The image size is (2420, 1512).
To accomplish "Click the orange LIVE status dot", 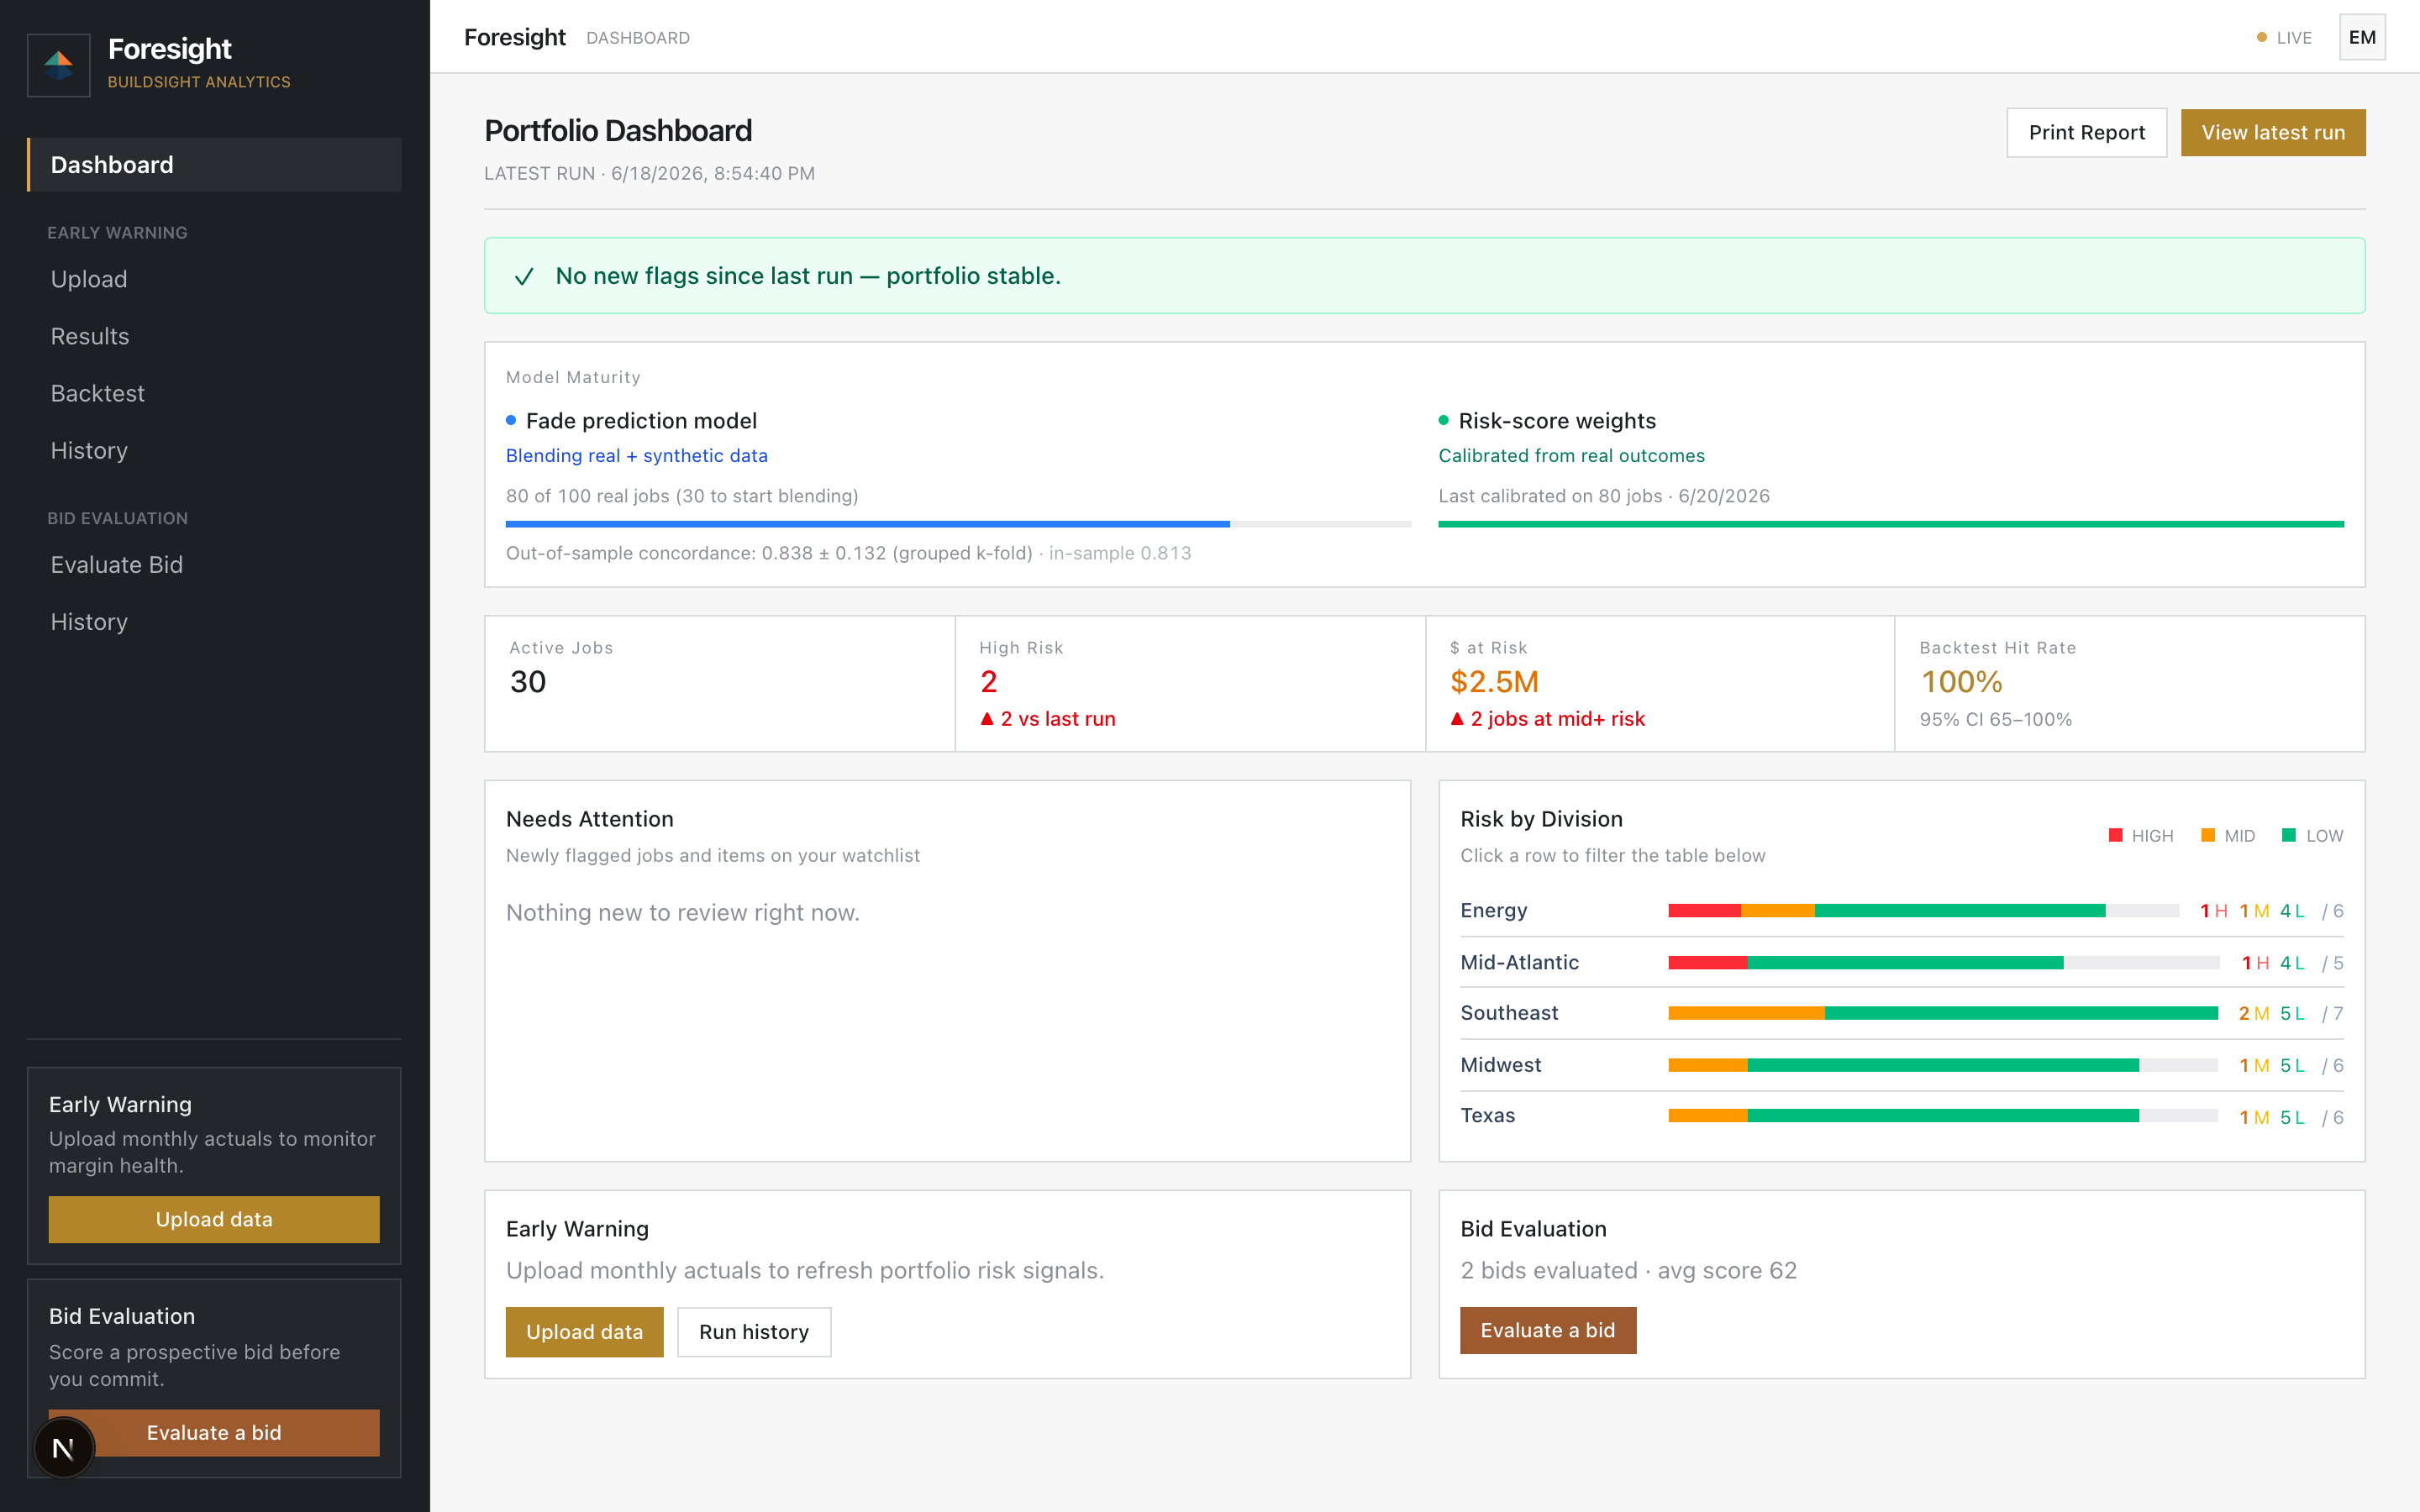I will click(2262, 38).
